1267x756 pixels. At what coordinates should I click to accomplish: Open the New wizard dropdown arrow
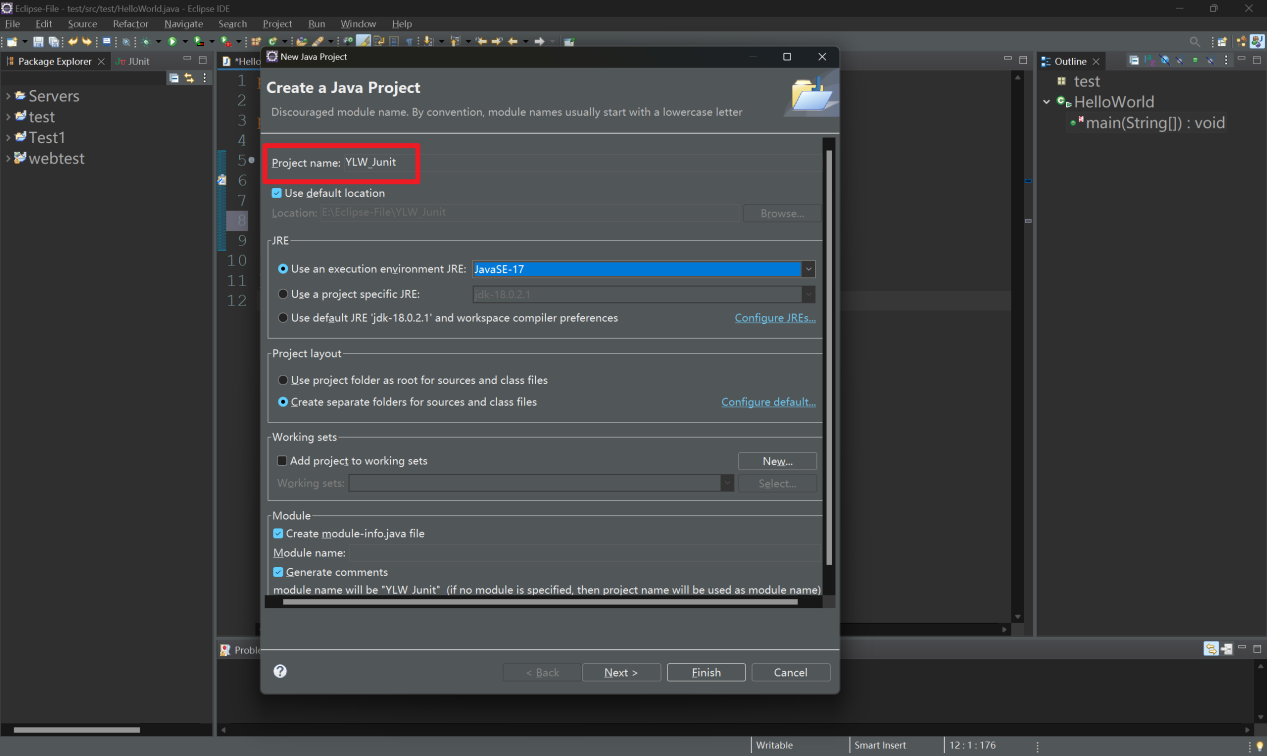(24, 42)
